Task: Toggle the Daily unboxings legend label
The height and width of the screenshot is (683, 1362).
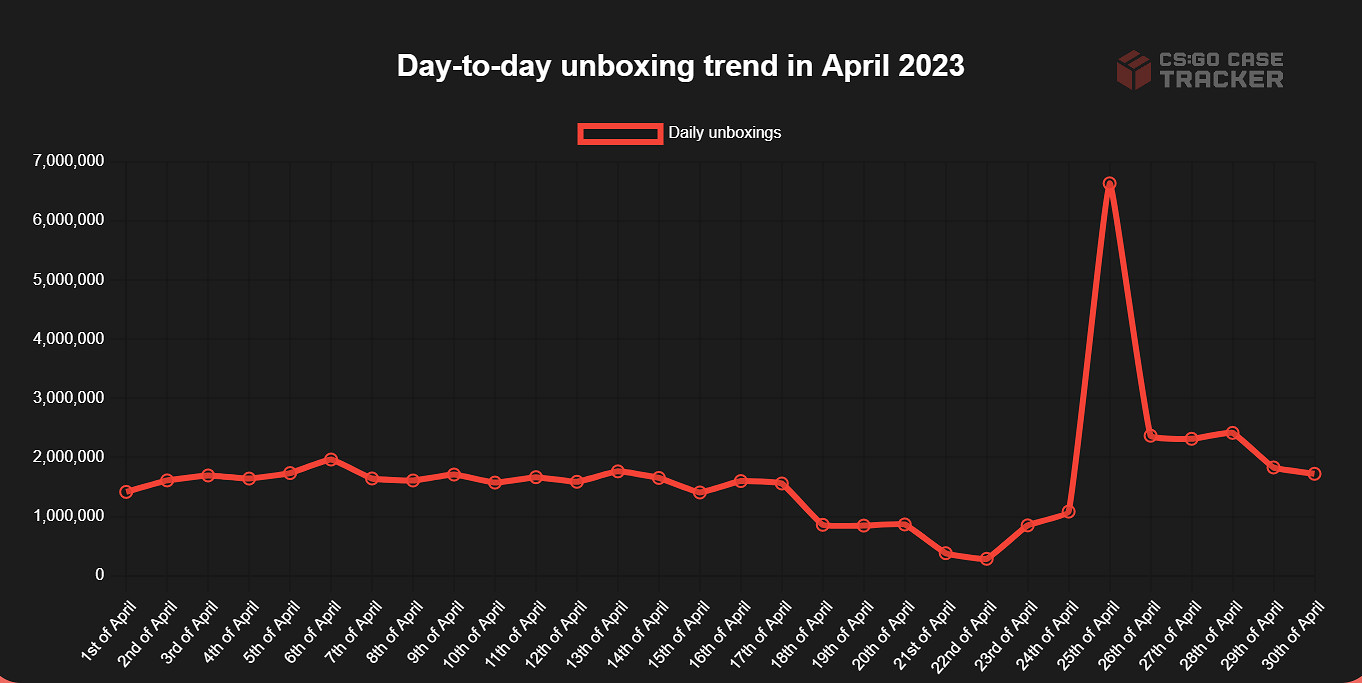Action: pyautogui.click(x=724, y=132)
